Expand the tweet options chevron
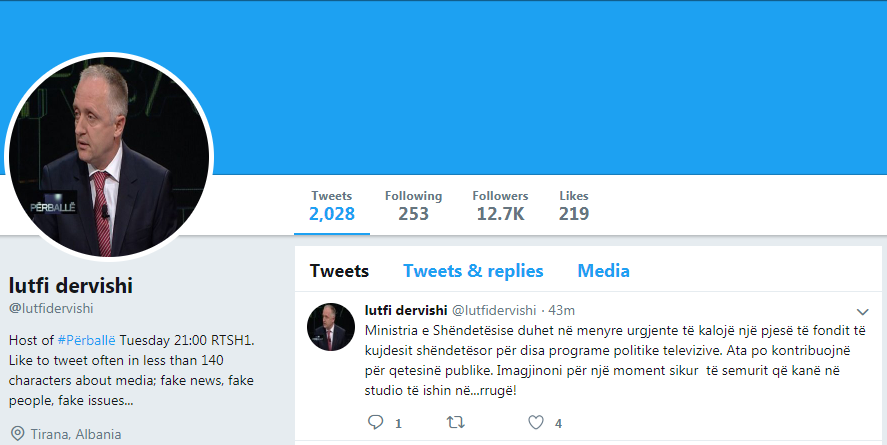Screen dimensions: 887x445 point(863,311)
